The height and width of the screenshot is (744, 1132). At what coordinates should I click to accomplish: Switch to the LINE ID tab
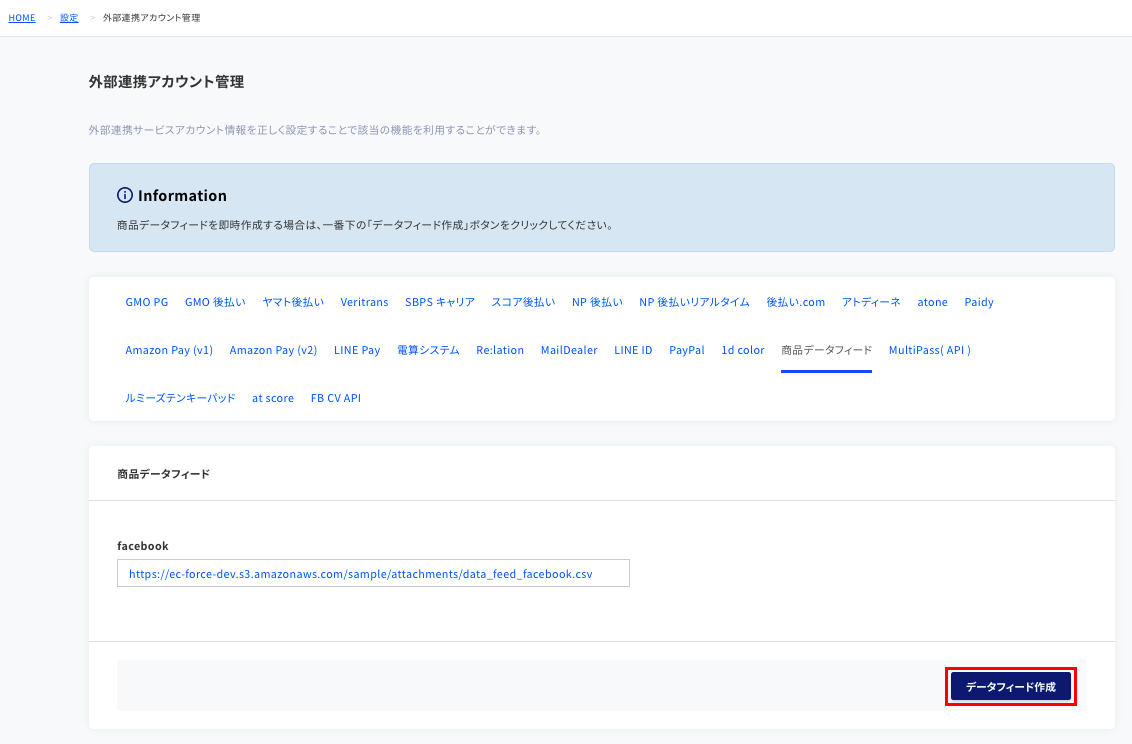click(633, 350)
